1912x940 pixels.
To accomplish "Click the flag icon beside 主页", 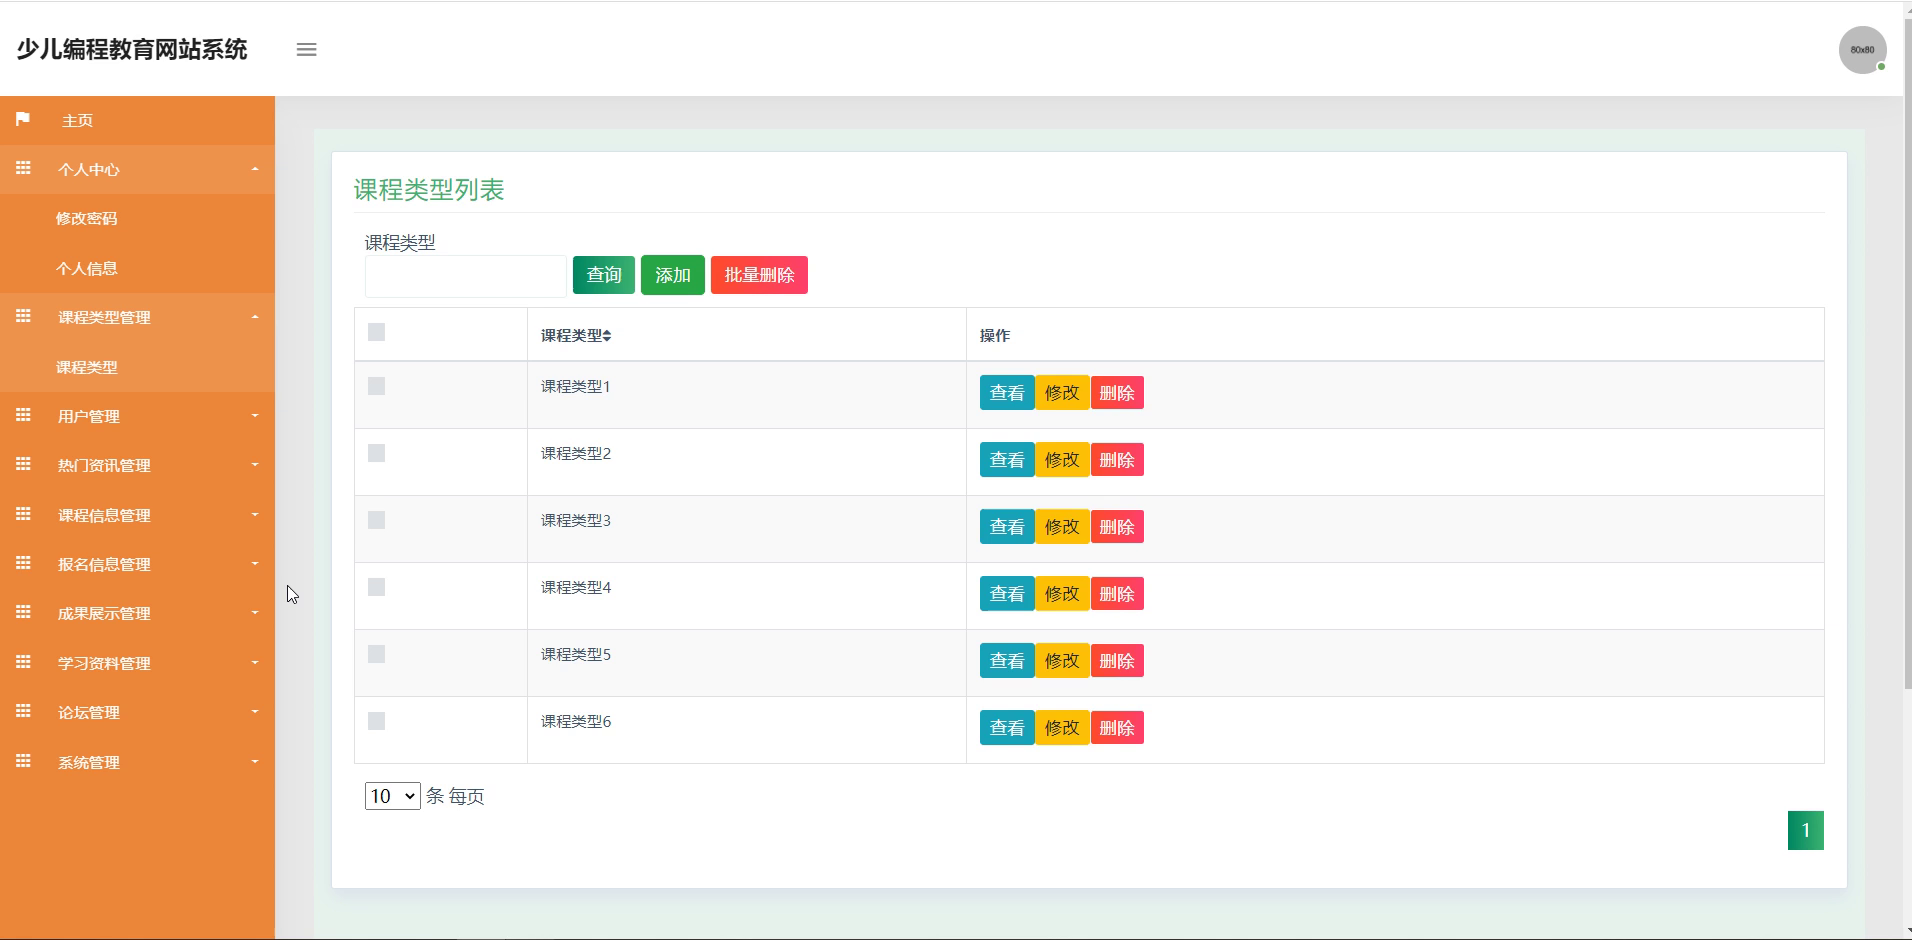I will [x=23, y=119].
